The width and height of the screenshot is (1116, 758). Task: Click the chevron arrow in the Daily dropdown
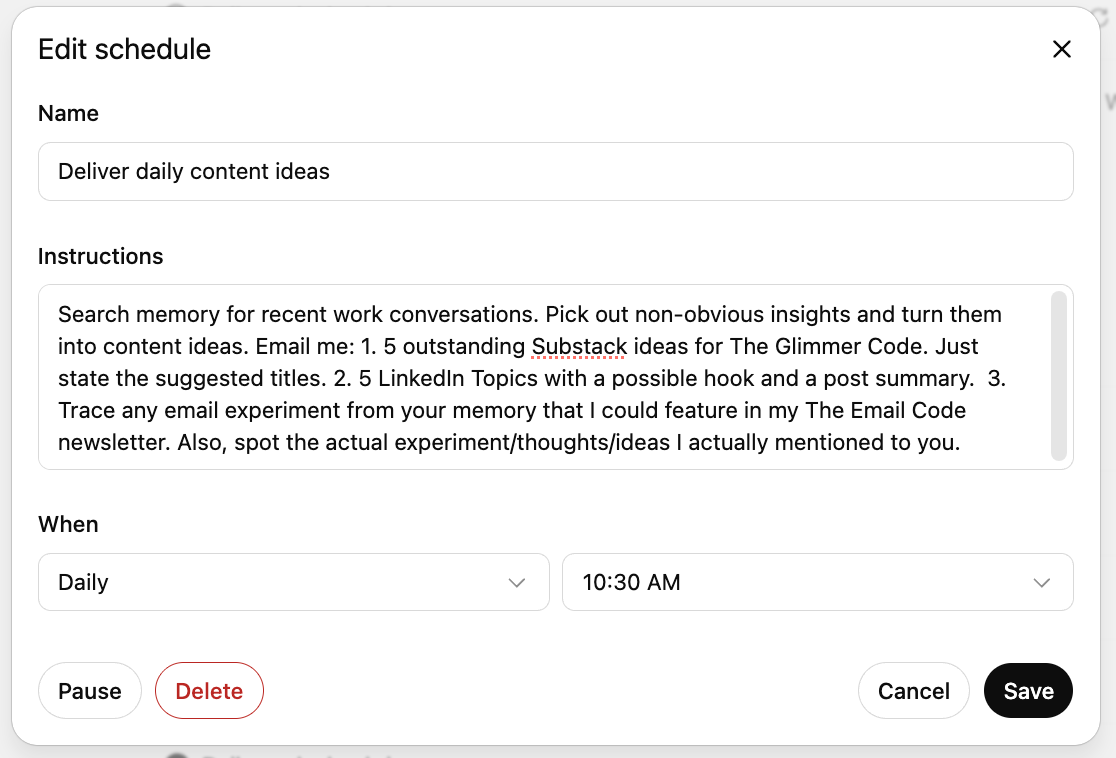(517, 583)
